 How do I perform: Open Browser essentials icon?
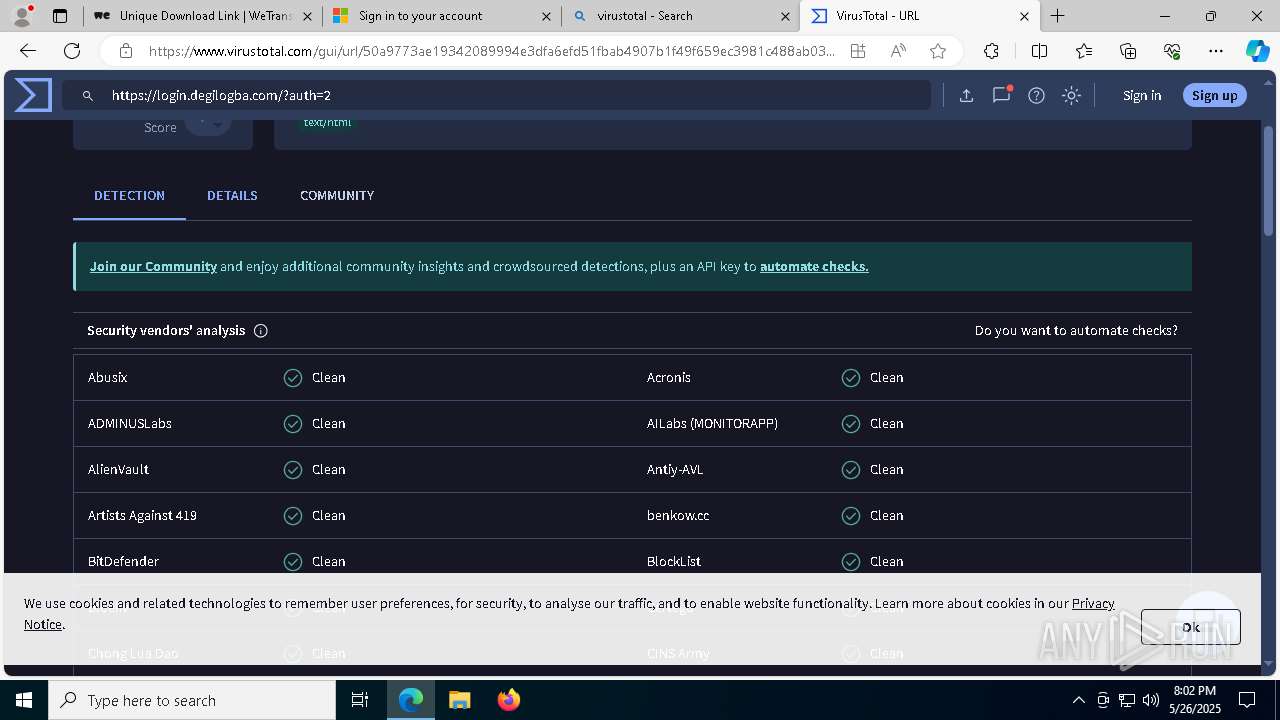coord(1172,51)
